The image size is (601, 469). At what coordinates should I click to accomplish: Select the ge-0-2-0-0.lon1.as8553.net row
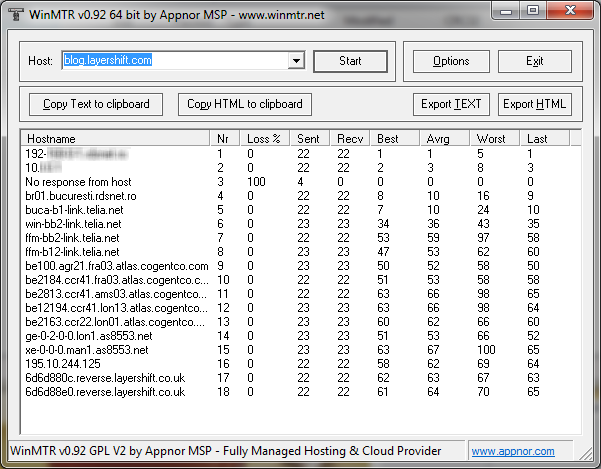(301, 336)
